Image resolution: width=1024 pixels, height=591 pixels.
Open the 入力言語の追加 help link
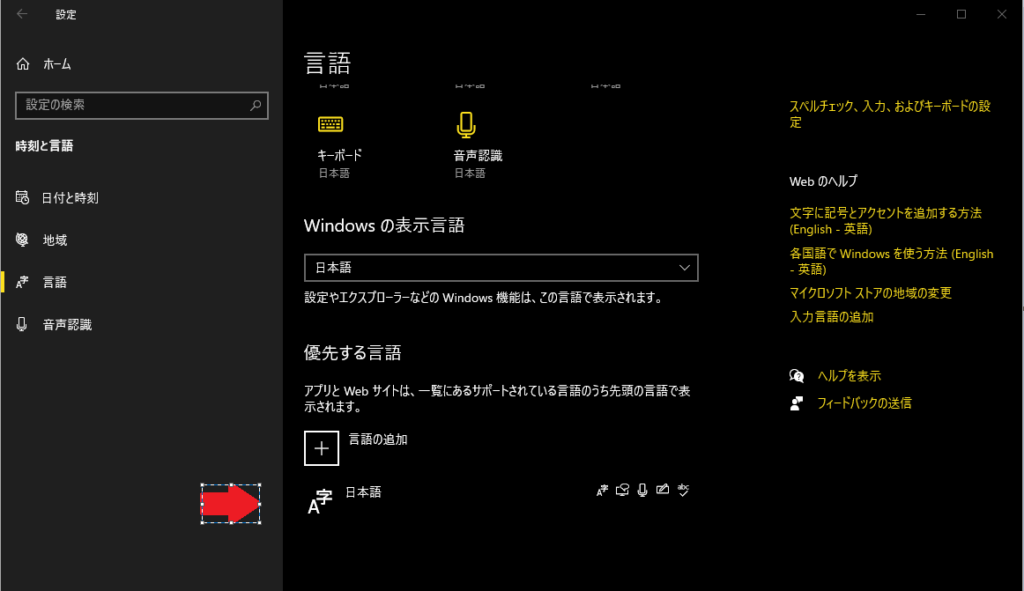point(831,317)
